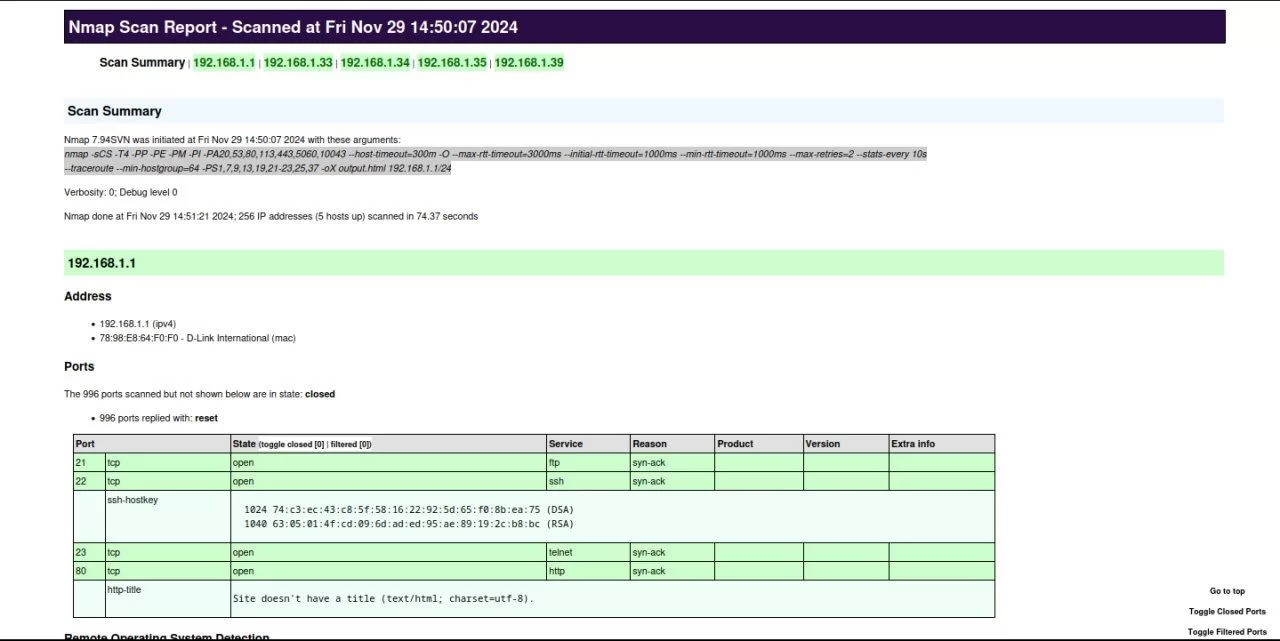Click the Nmap Scan Report title banner

click(644, 27)
